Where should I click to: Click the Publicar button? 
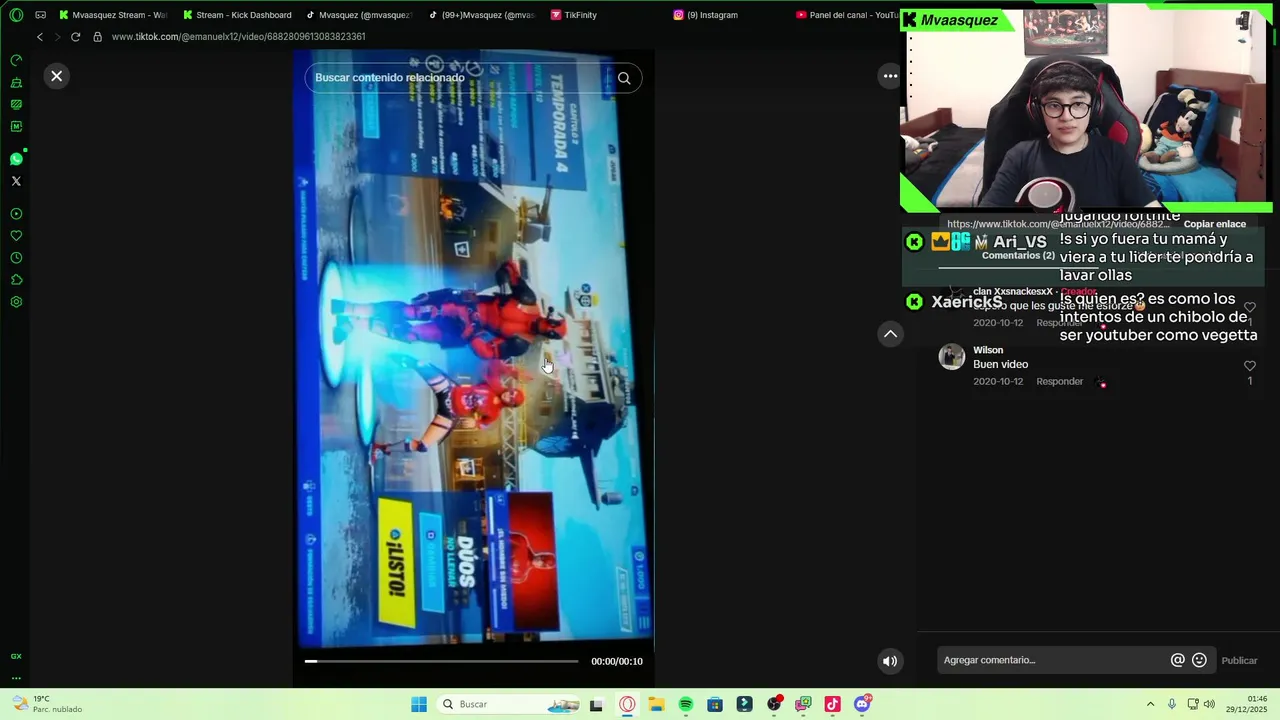(x=1239, y=660)
